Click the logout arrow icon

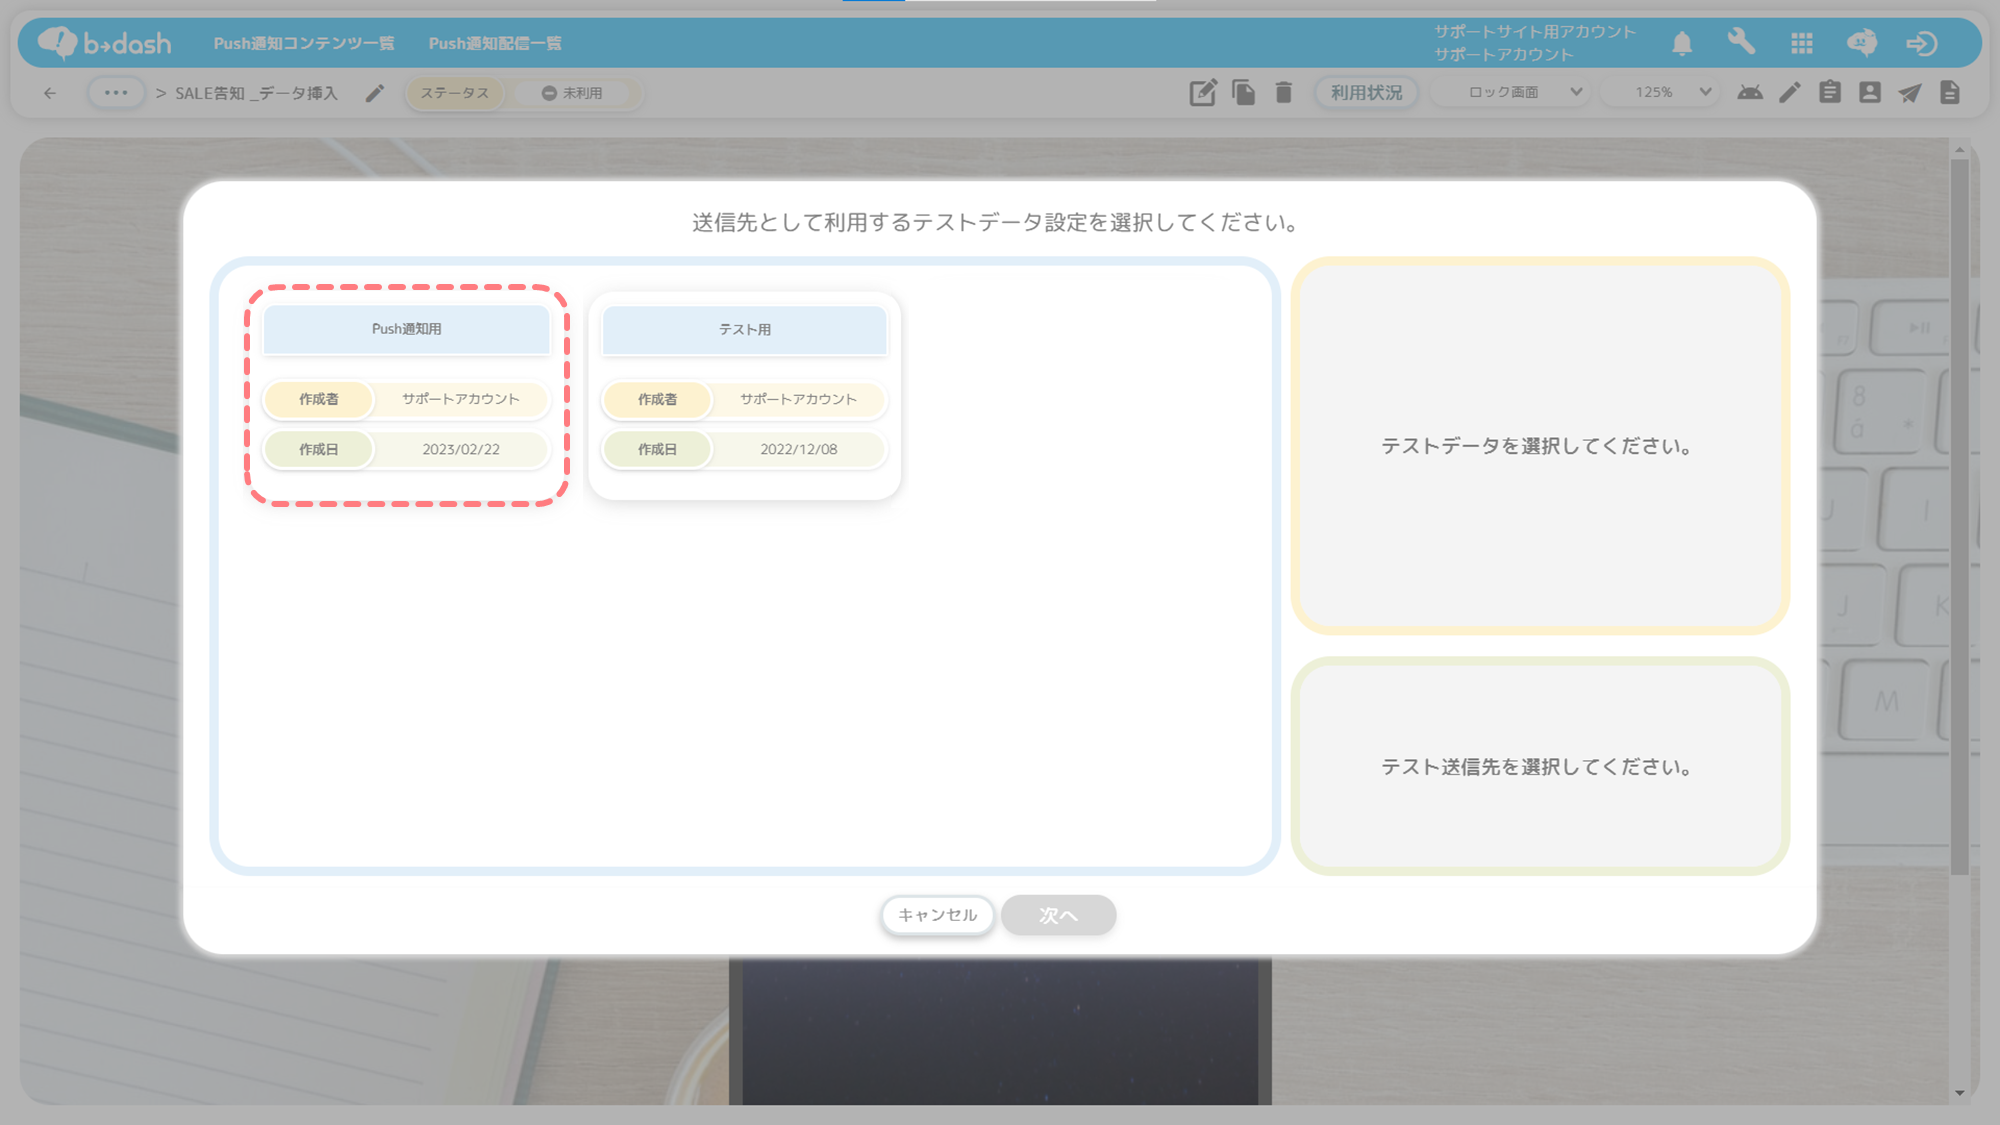coord(1921,43)
